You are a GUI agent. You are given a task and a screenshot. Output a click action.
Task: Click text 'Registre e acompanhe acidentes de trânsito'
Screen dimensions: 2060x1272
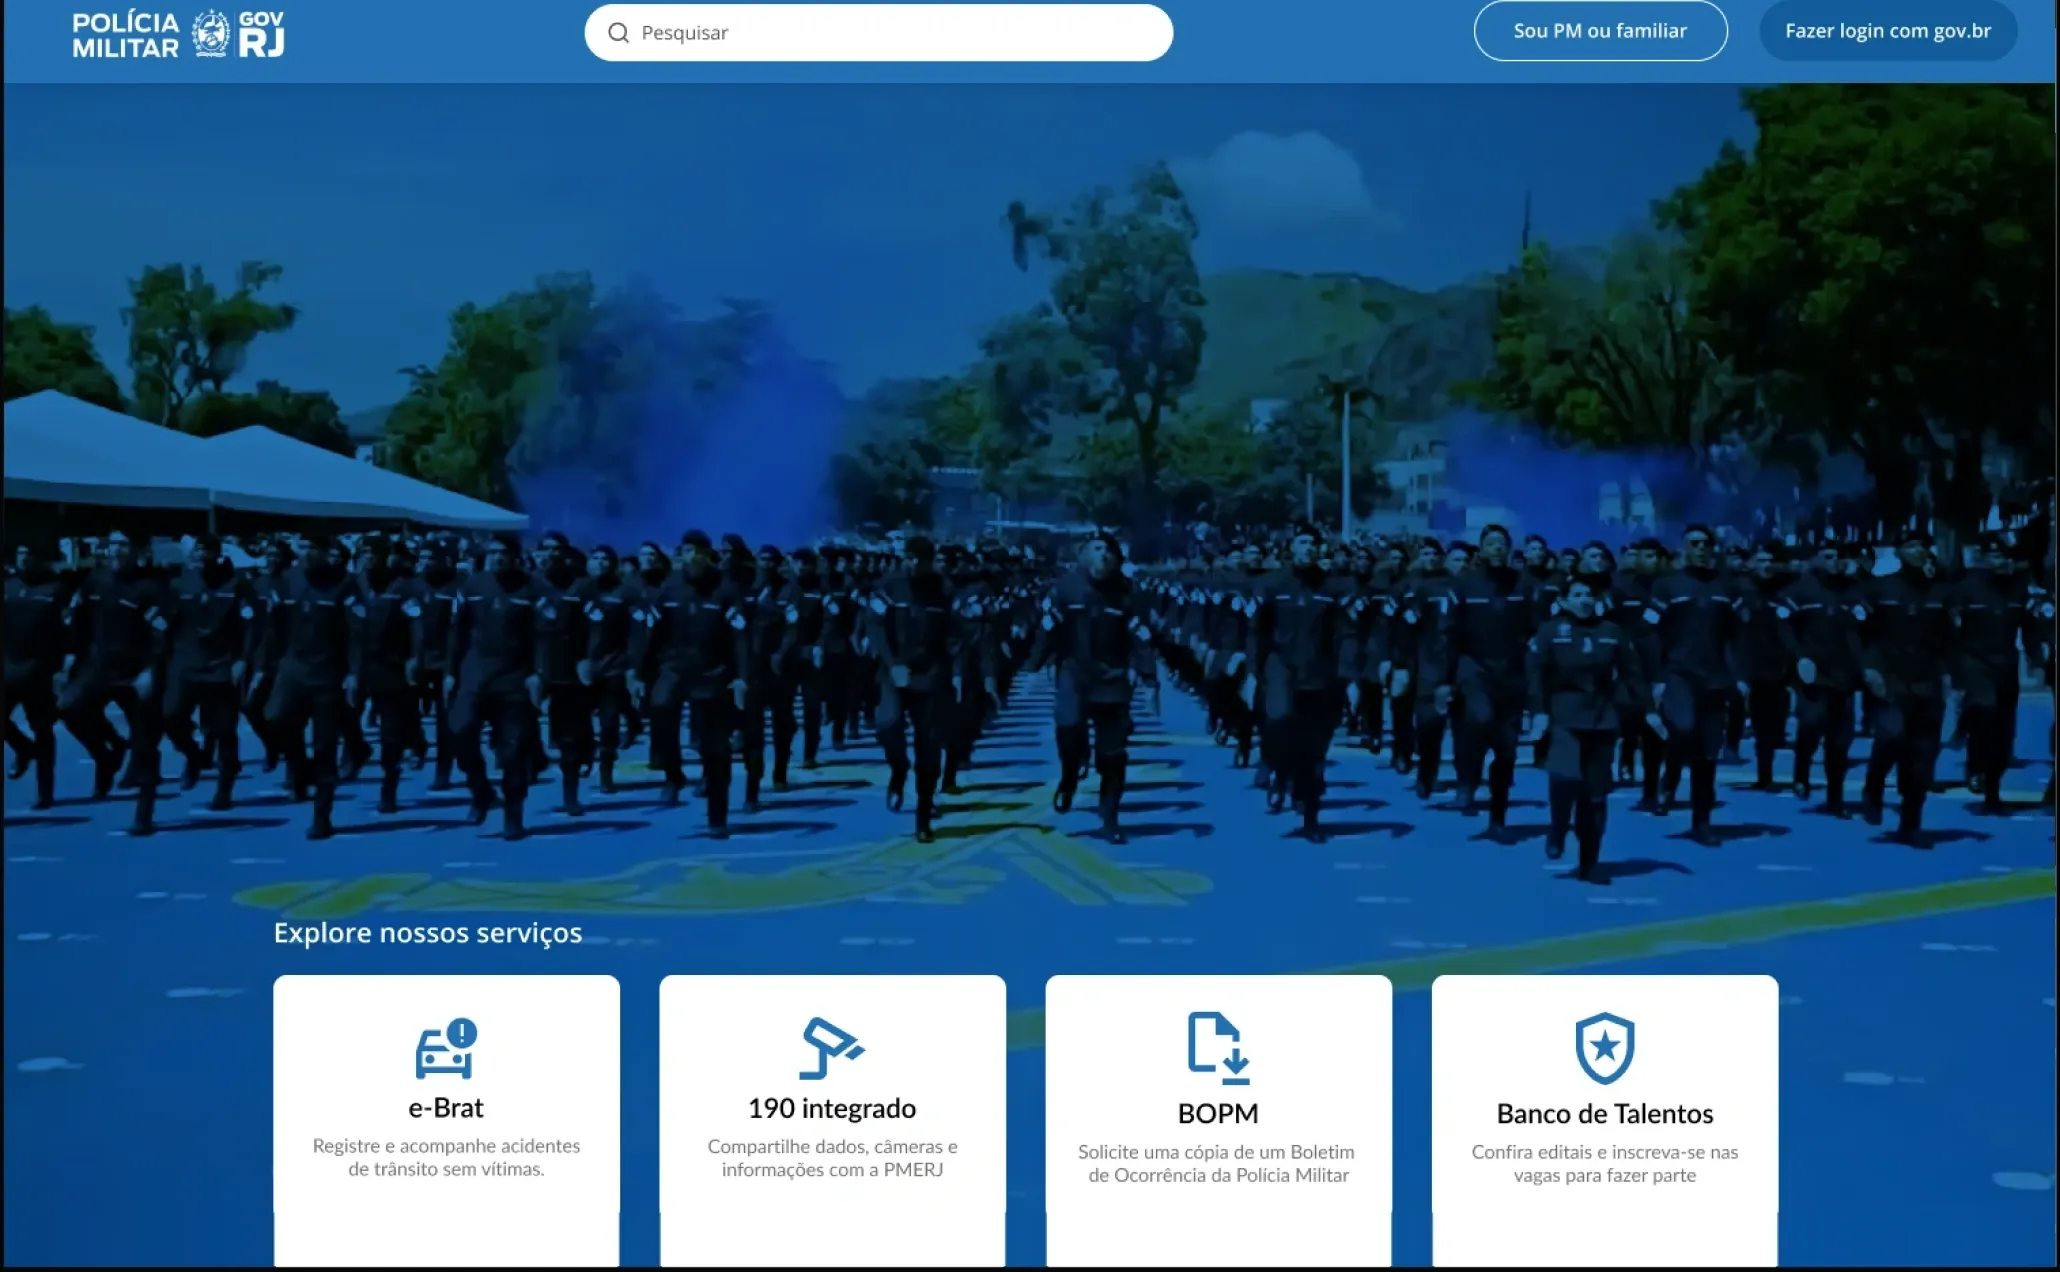(446, 1157)
